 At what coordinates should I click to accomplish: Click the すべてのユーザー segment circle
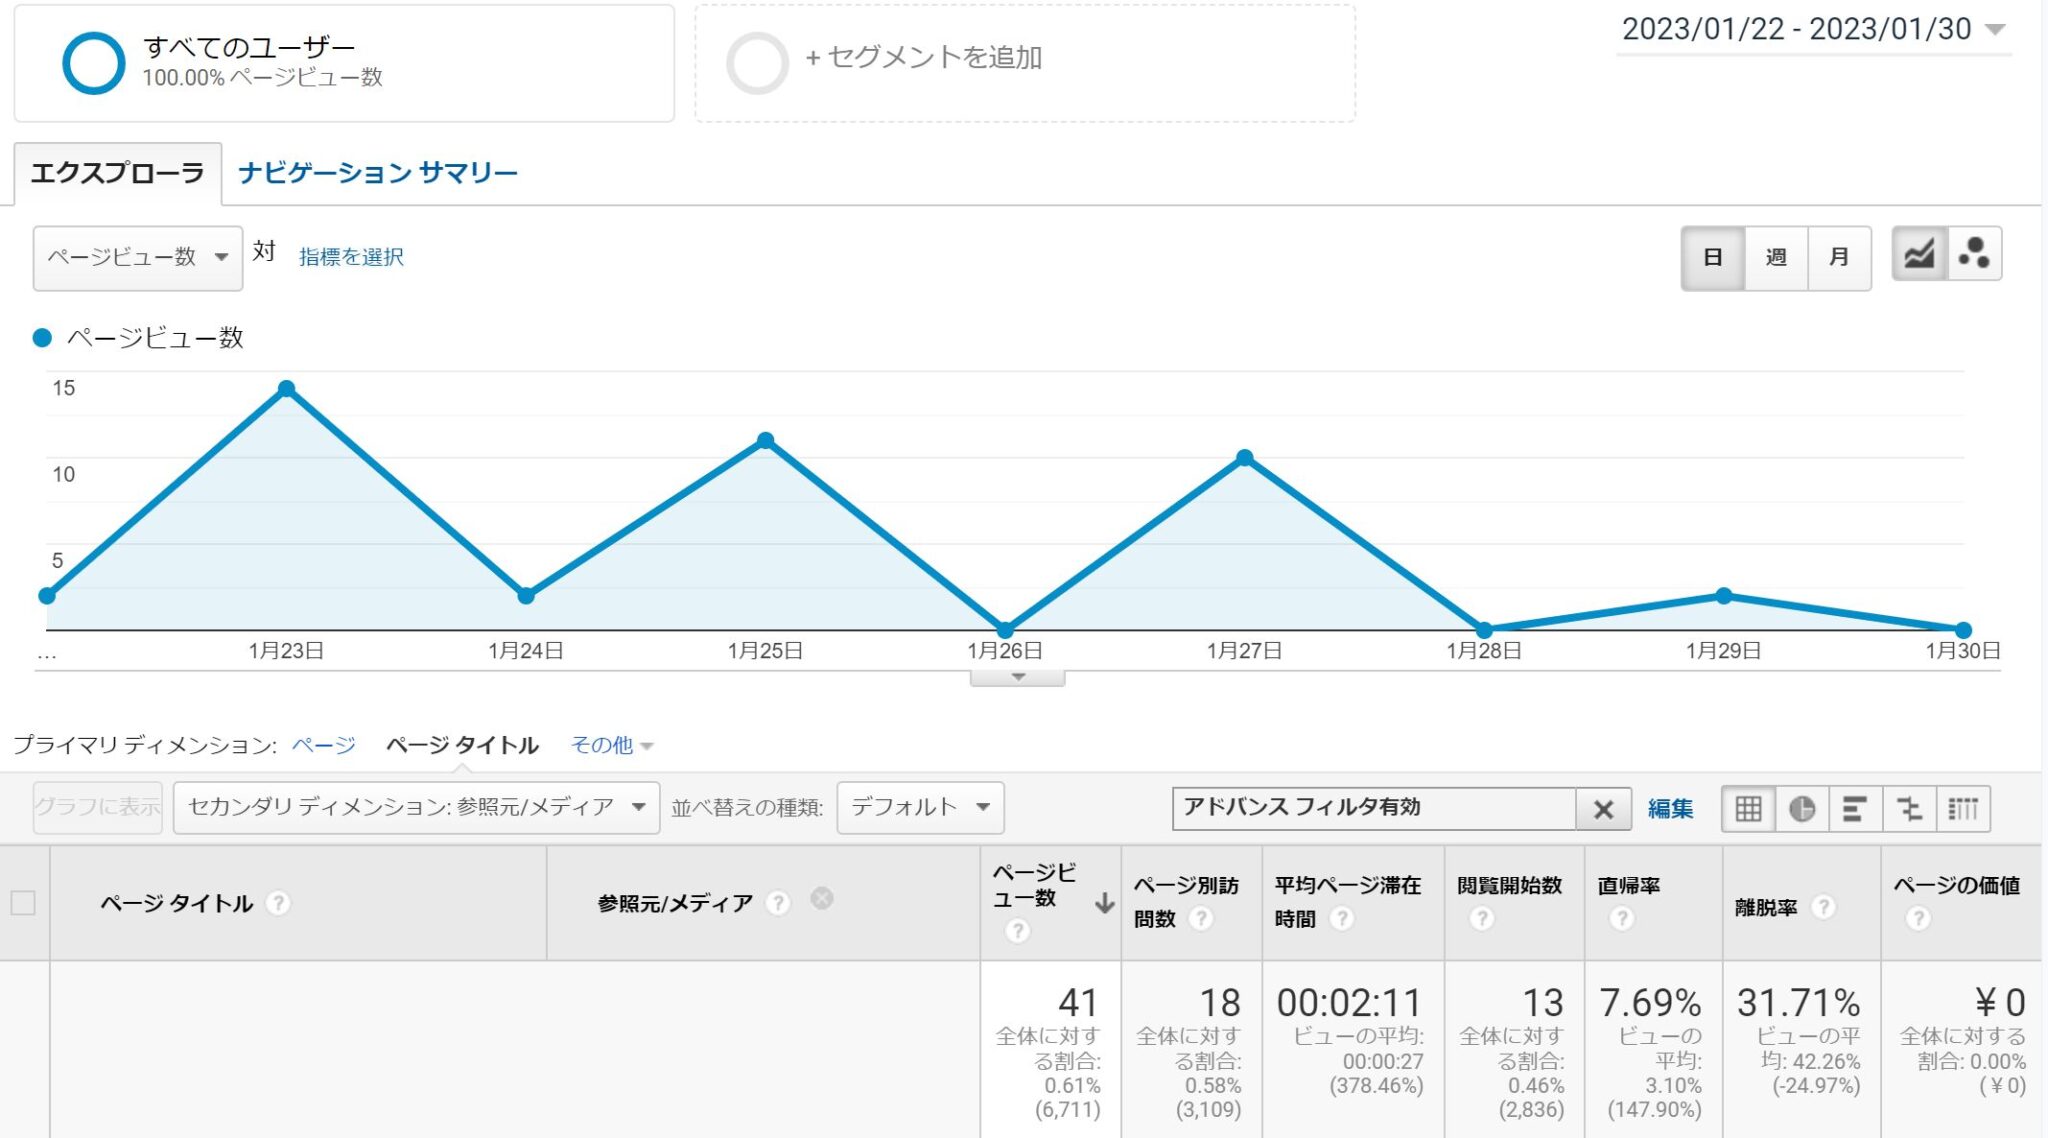(x=93, y=63)
